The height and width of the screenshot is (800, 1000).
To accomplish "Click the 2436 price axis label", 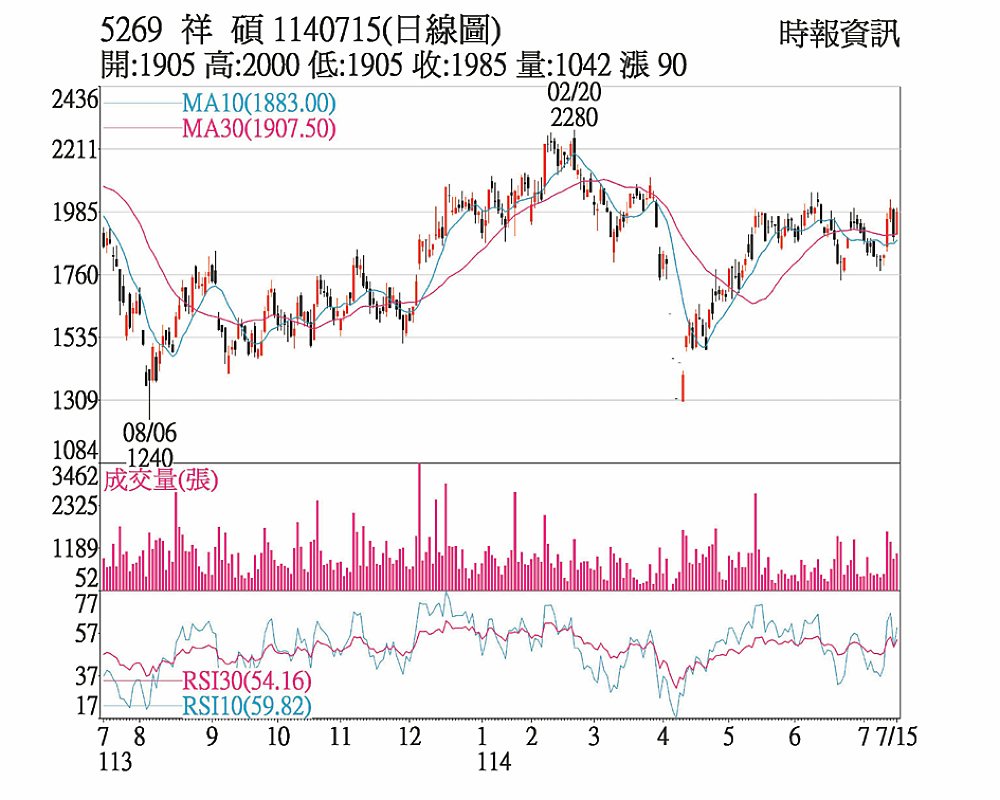I will pyautogui.click(x=75, y=100).
